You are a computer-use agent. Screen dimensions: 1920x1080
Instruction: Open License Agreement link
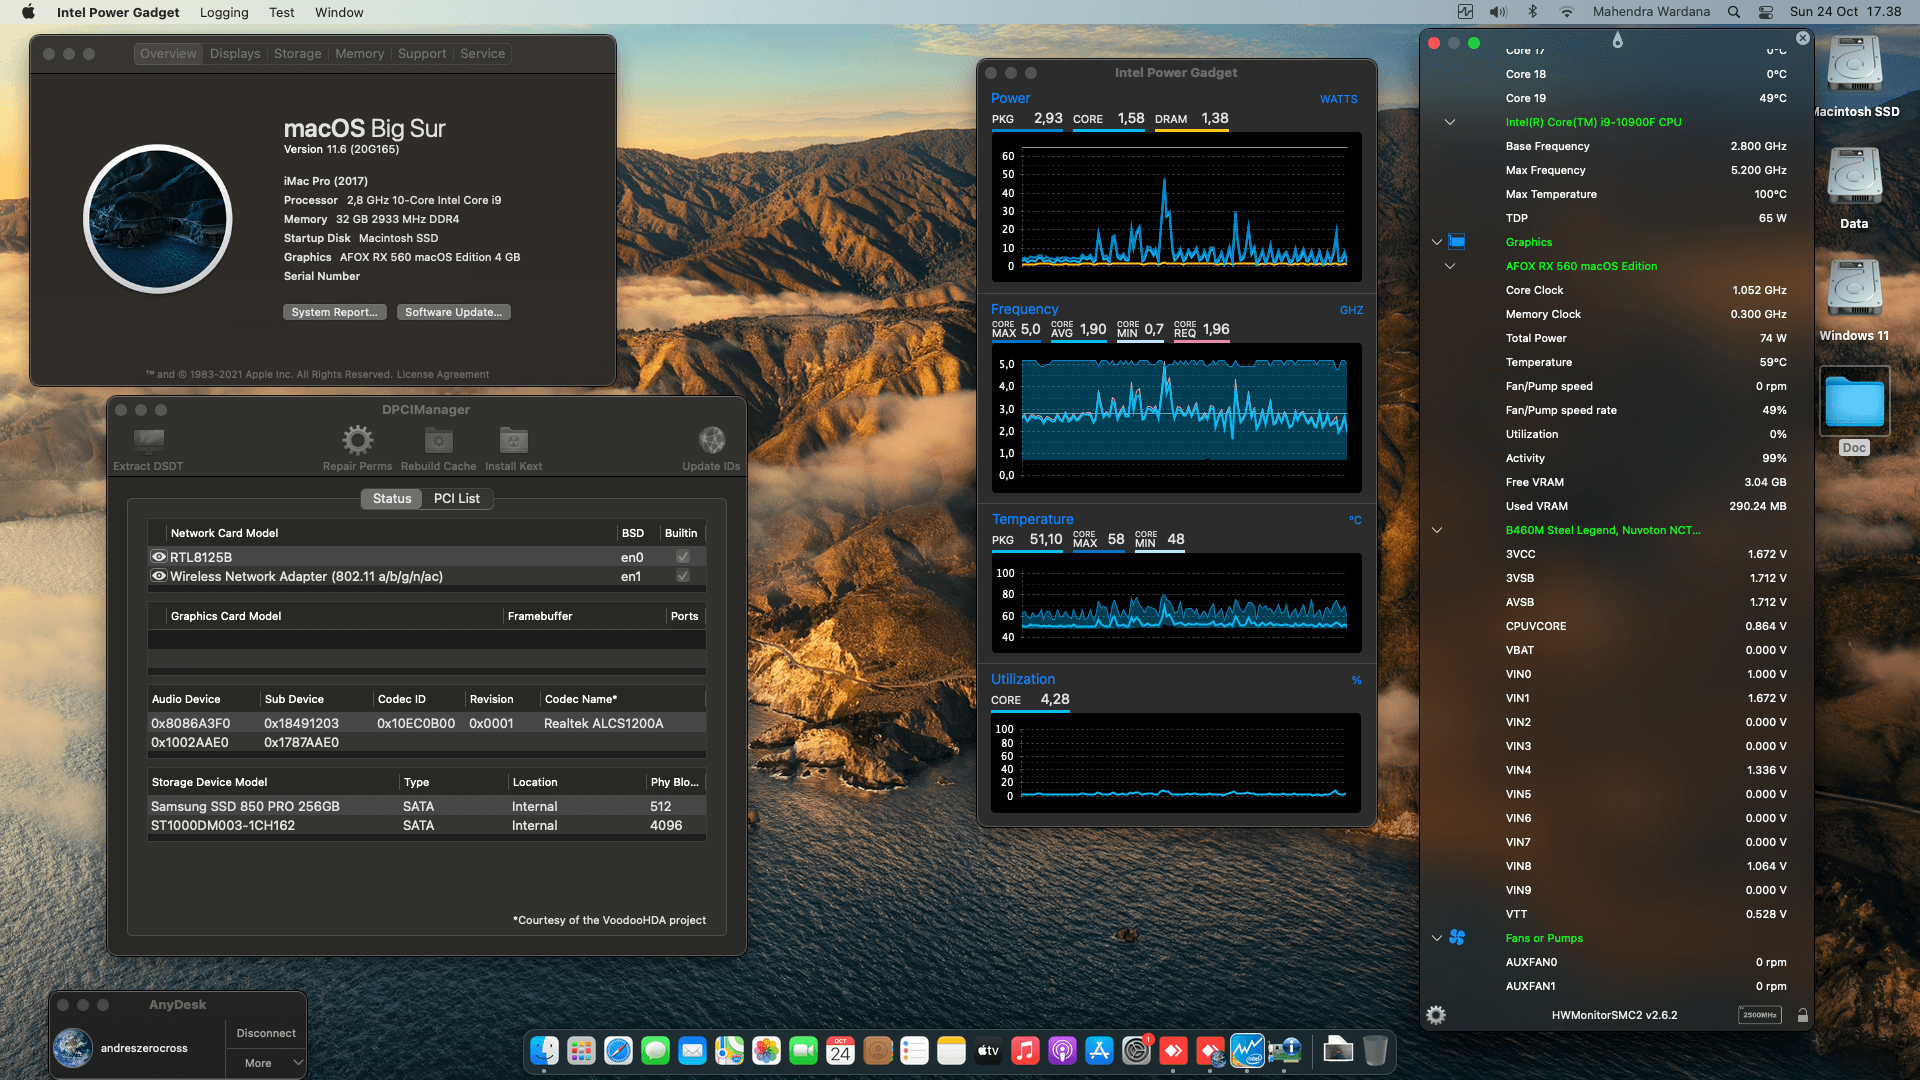pos(443,374)
